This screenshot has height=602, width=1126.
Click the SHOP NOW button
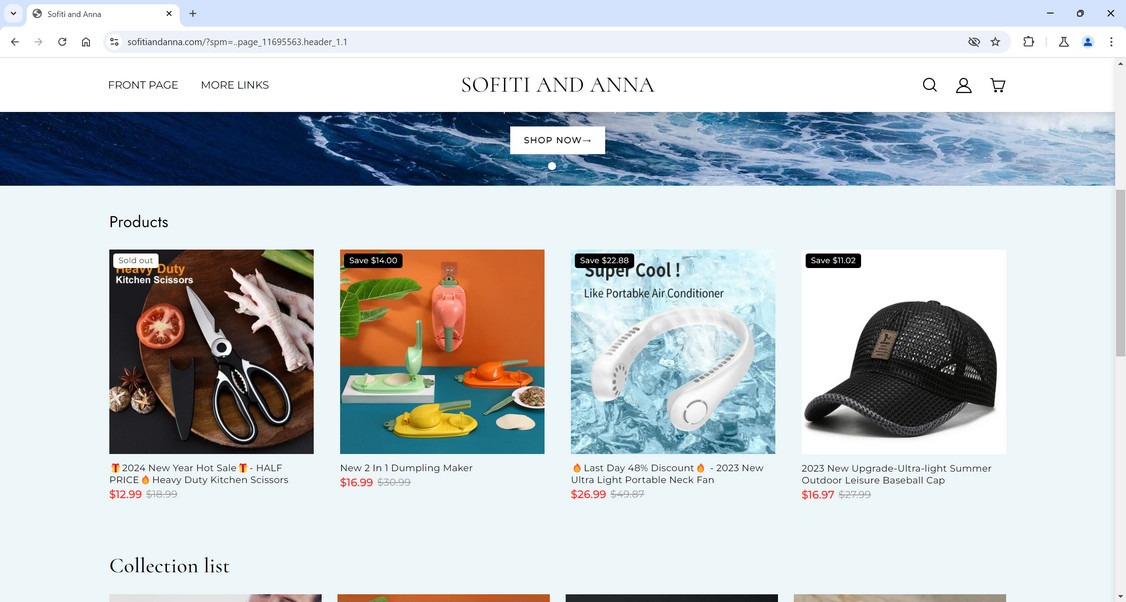point(557,140)
